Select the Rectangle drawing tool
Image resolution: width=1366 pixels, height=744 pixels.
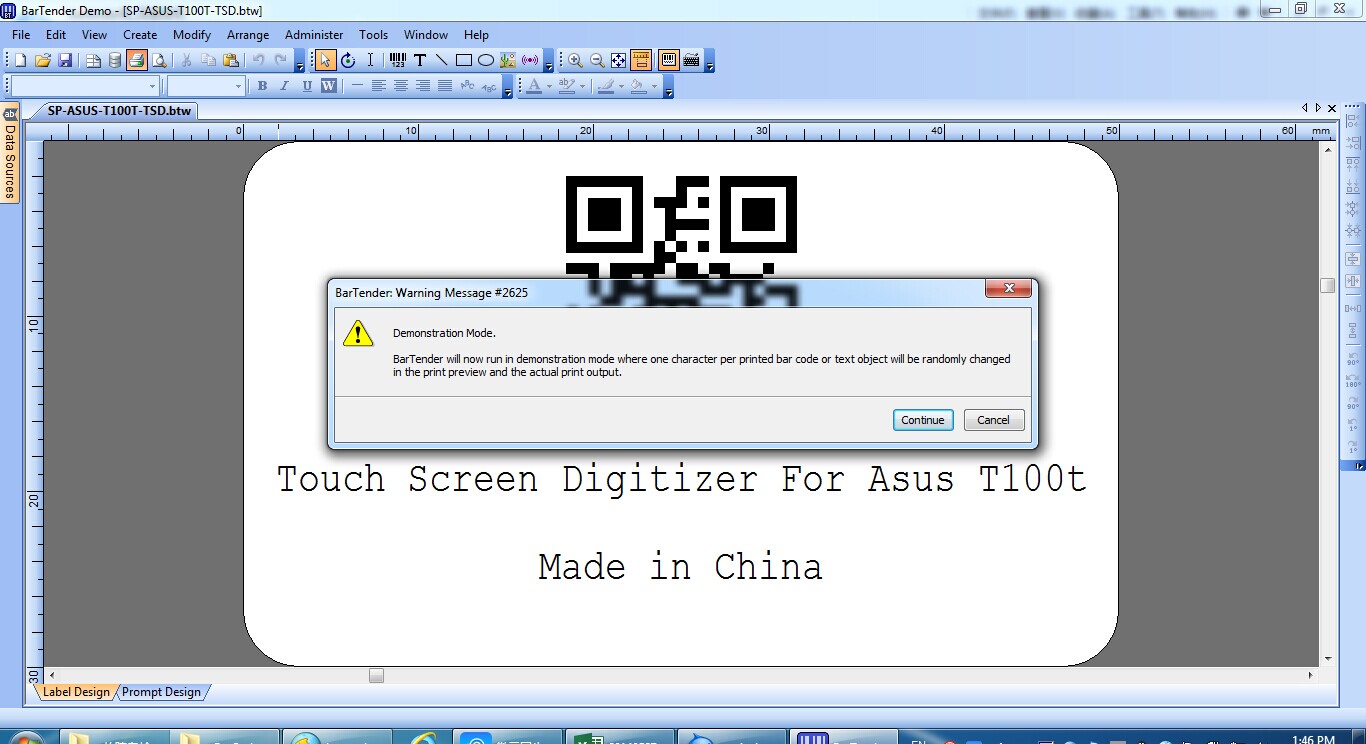point(464,61)
